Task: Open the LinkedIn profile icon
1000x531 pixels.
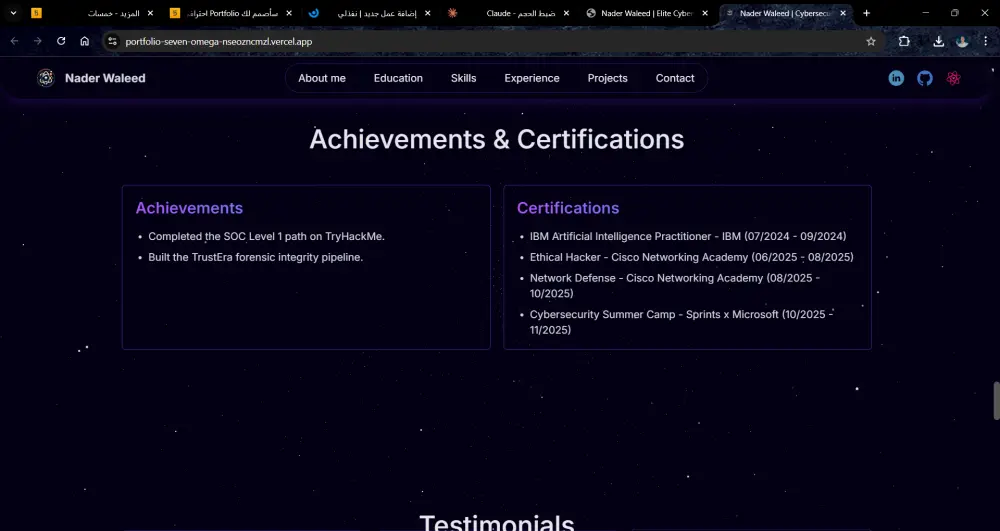Action: coord(896,78)
